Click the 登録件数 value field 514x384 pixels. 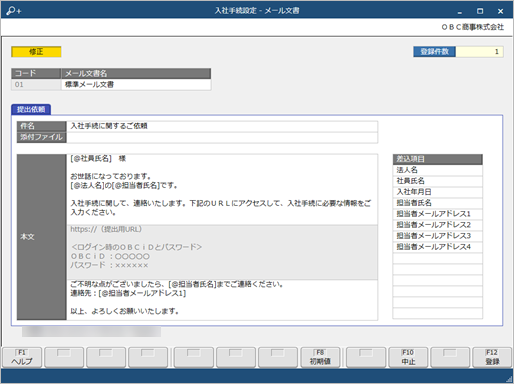pyautogui.click(x=479, y=52)
